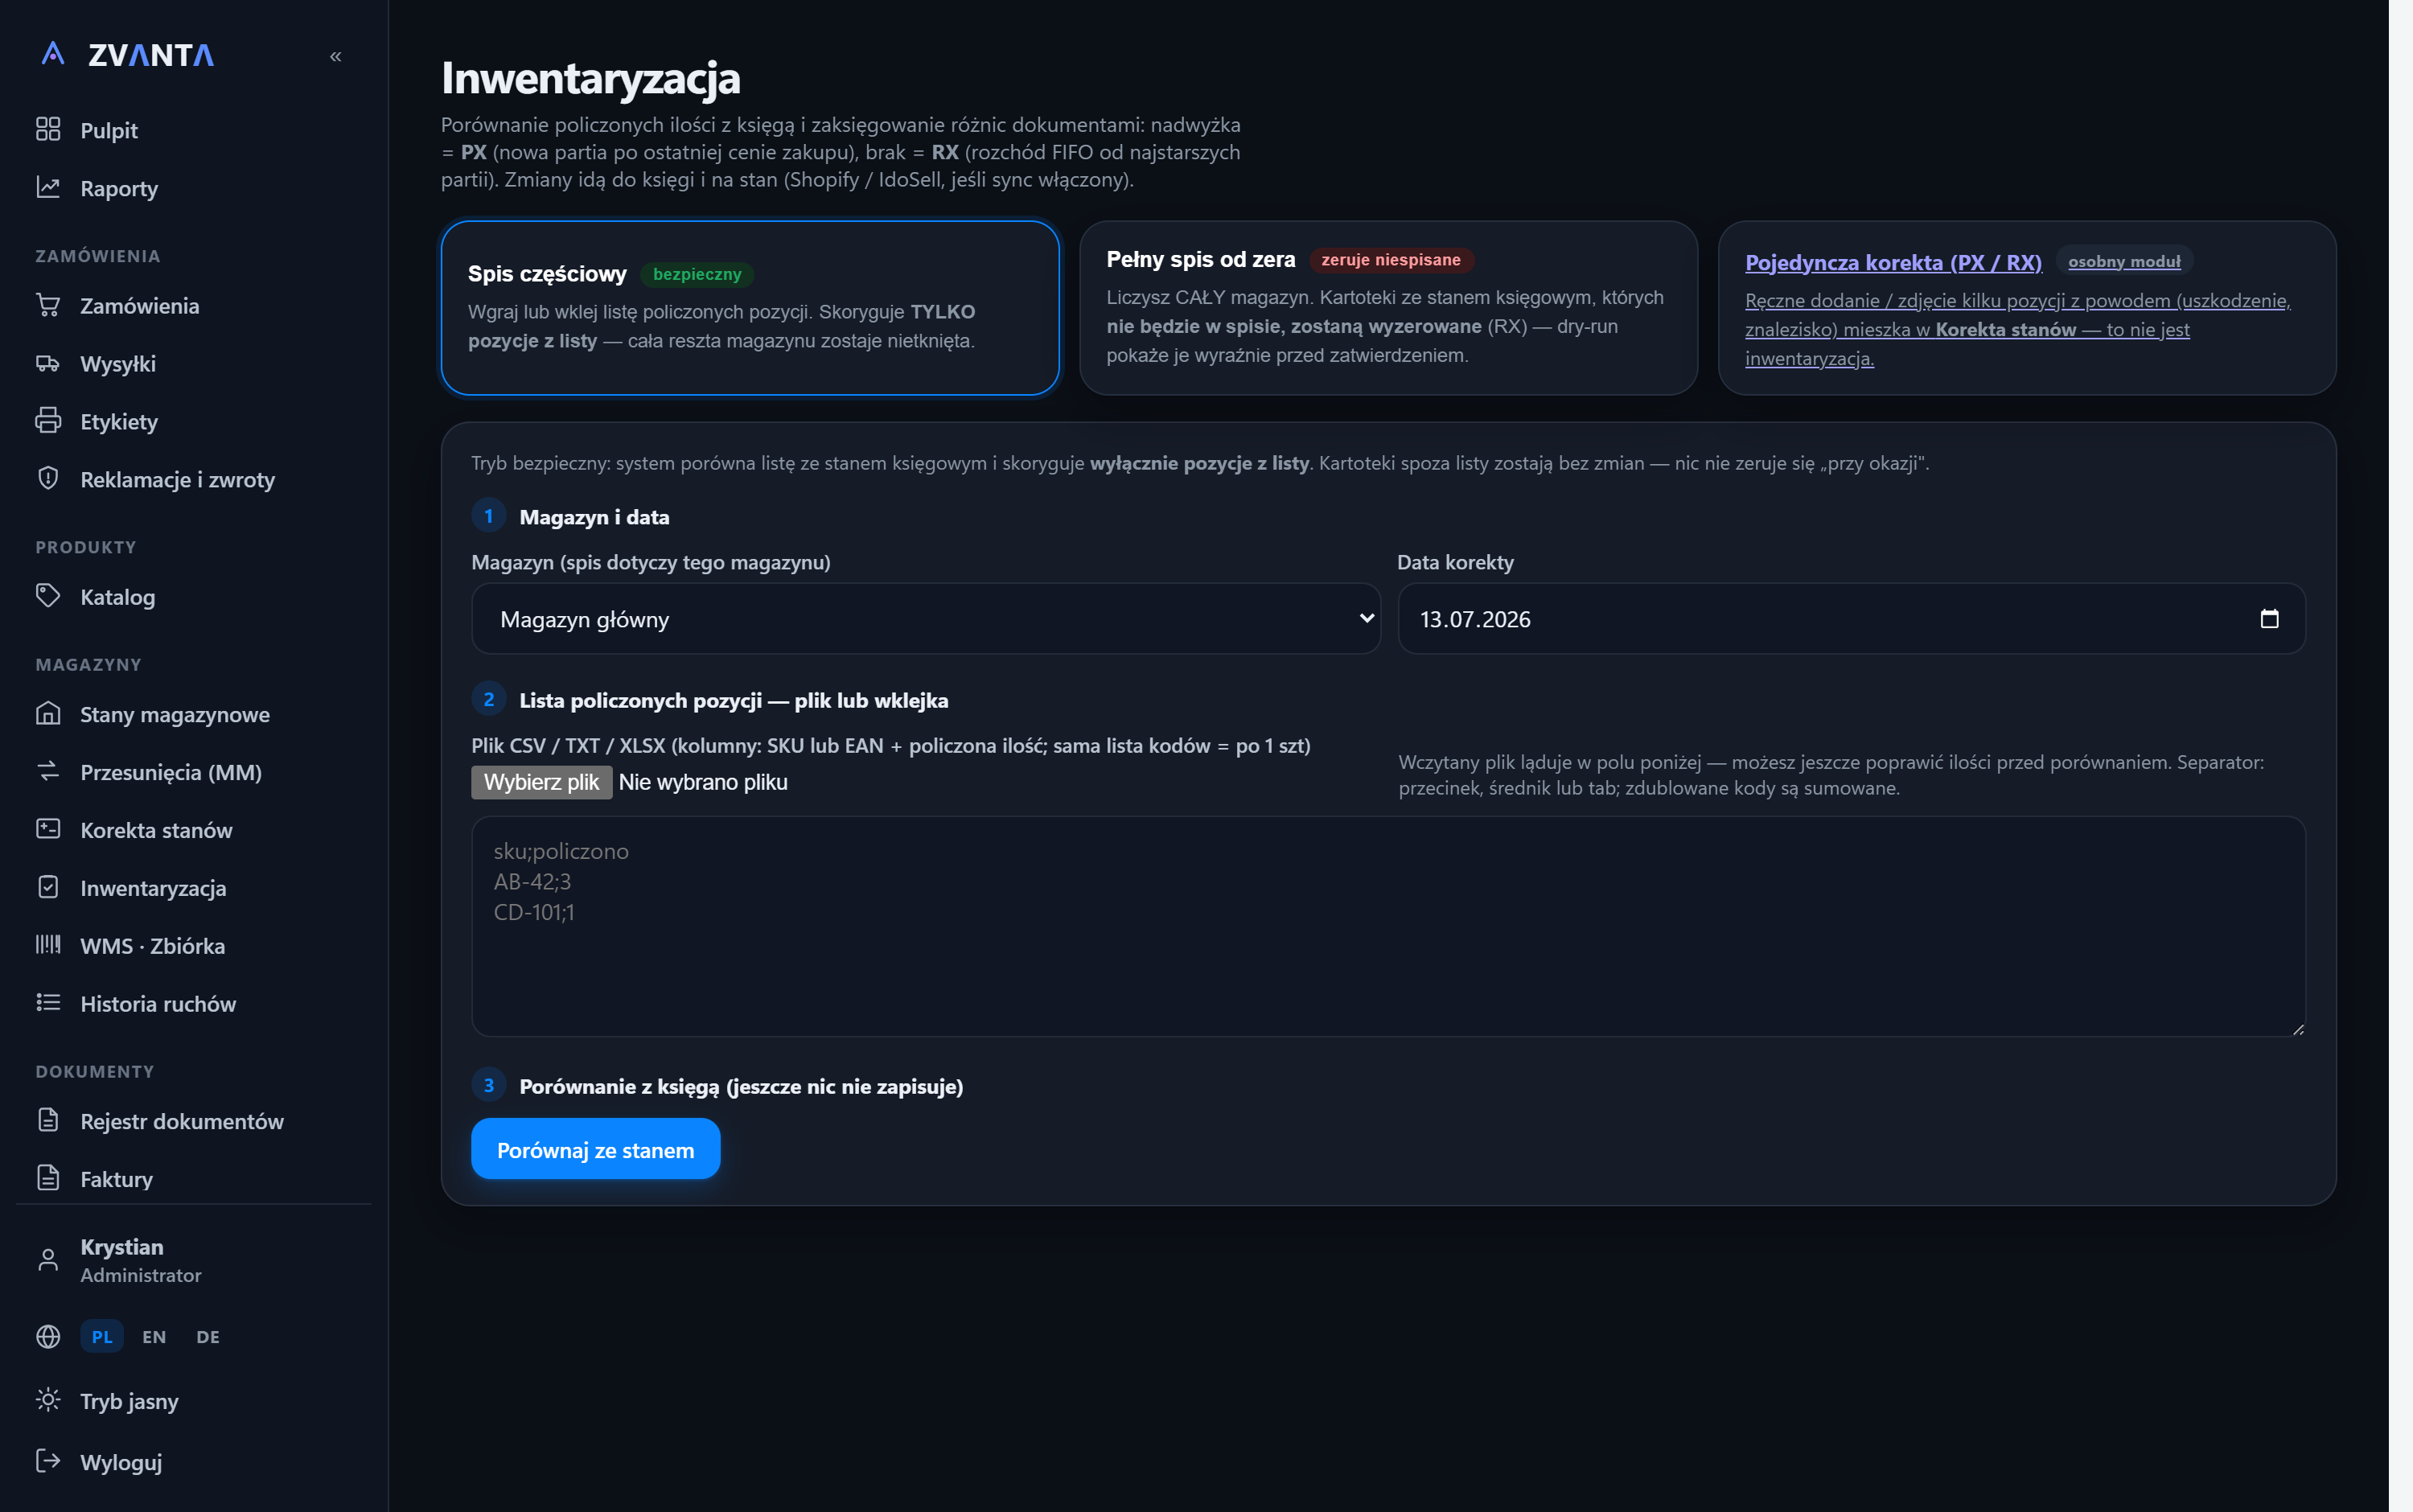
Task: Open Stany magazynowe menu item
Action: [x=175, y=714]
